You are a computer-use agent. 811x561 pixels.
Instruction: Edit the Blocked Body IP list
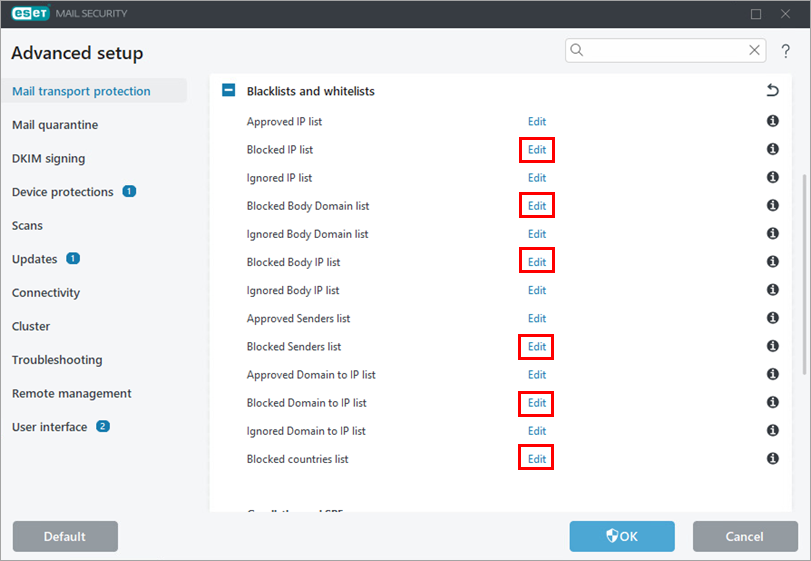pyautogui.click(x=537, y=262)
